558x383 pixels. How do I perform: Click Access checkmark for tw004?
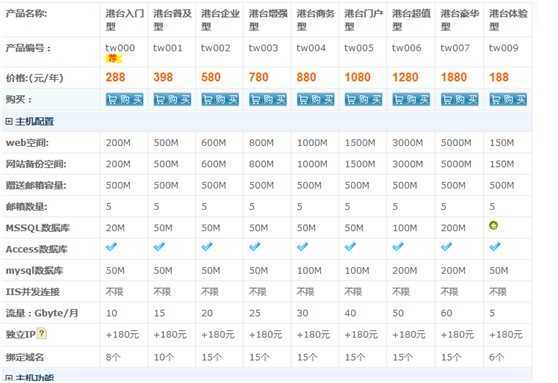click(303, 247)
